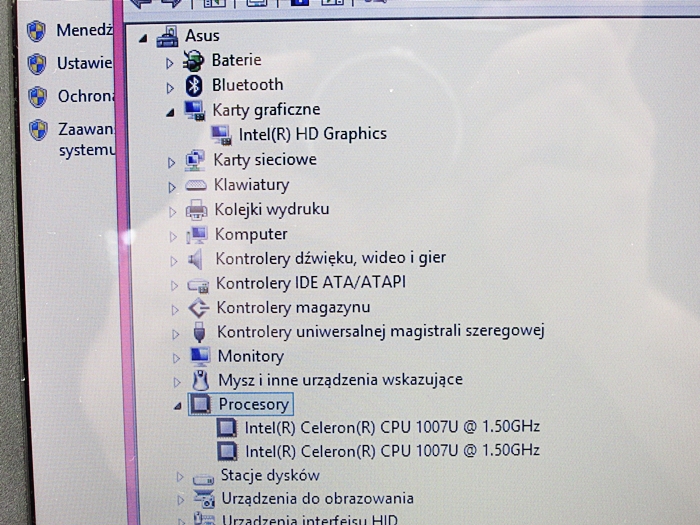The image size is (700, 525).
Task: Click the Monitory monitor icon
Action: pyautogui.click(x=200, y=356)
